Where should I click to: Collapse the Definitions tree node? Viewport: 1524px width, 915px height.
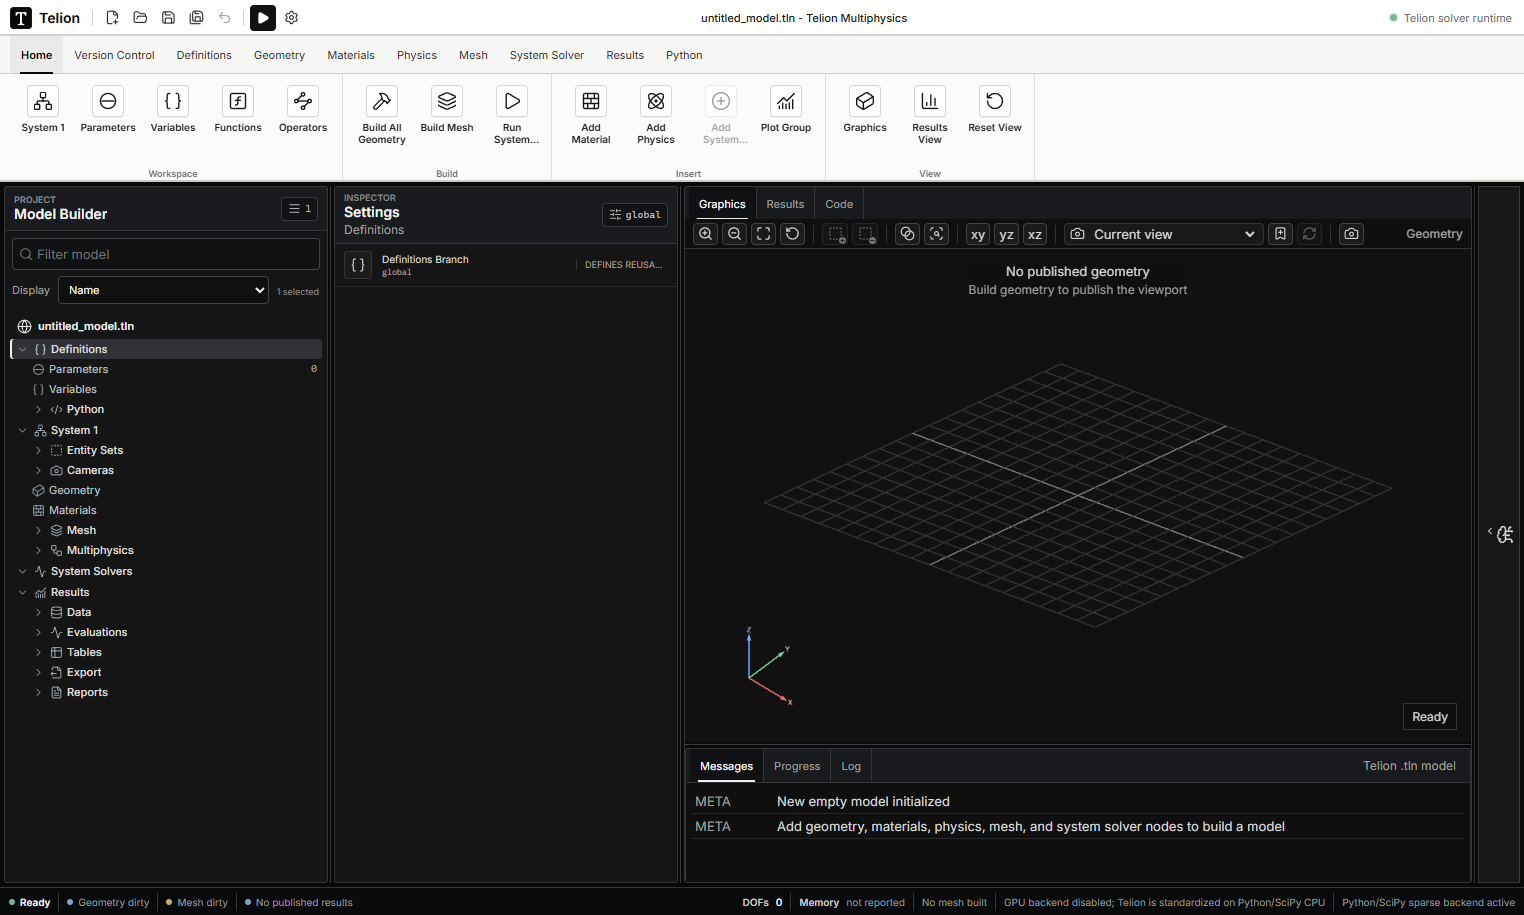[x=22, y=349]
